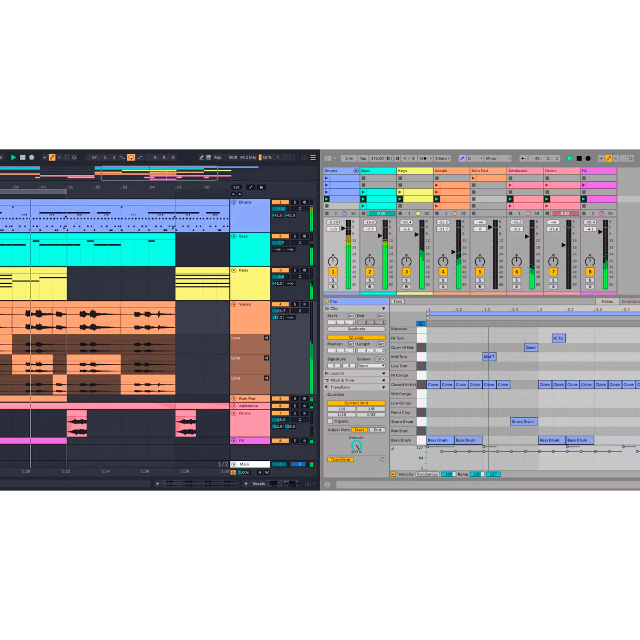Click the record circle in light window

pyautogui.click(x=588, y=158)
